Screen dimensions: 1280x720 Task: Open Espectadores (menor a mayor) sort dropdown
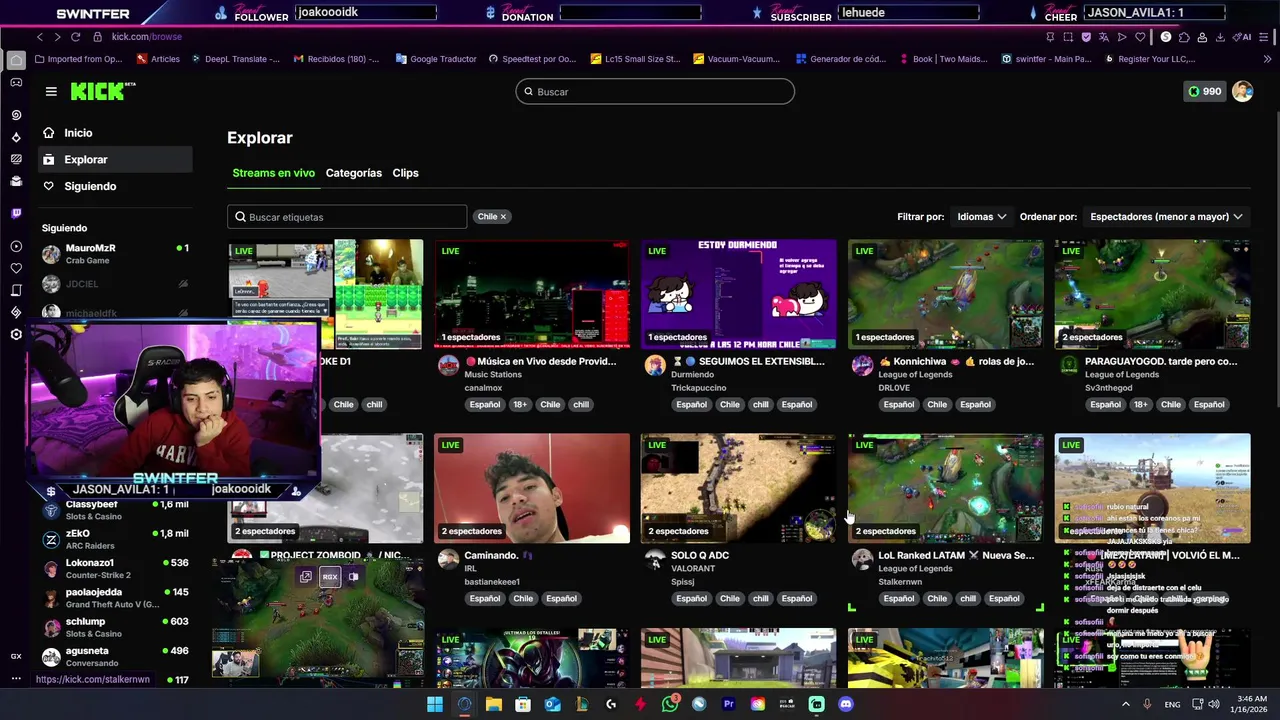(1166, 217)
